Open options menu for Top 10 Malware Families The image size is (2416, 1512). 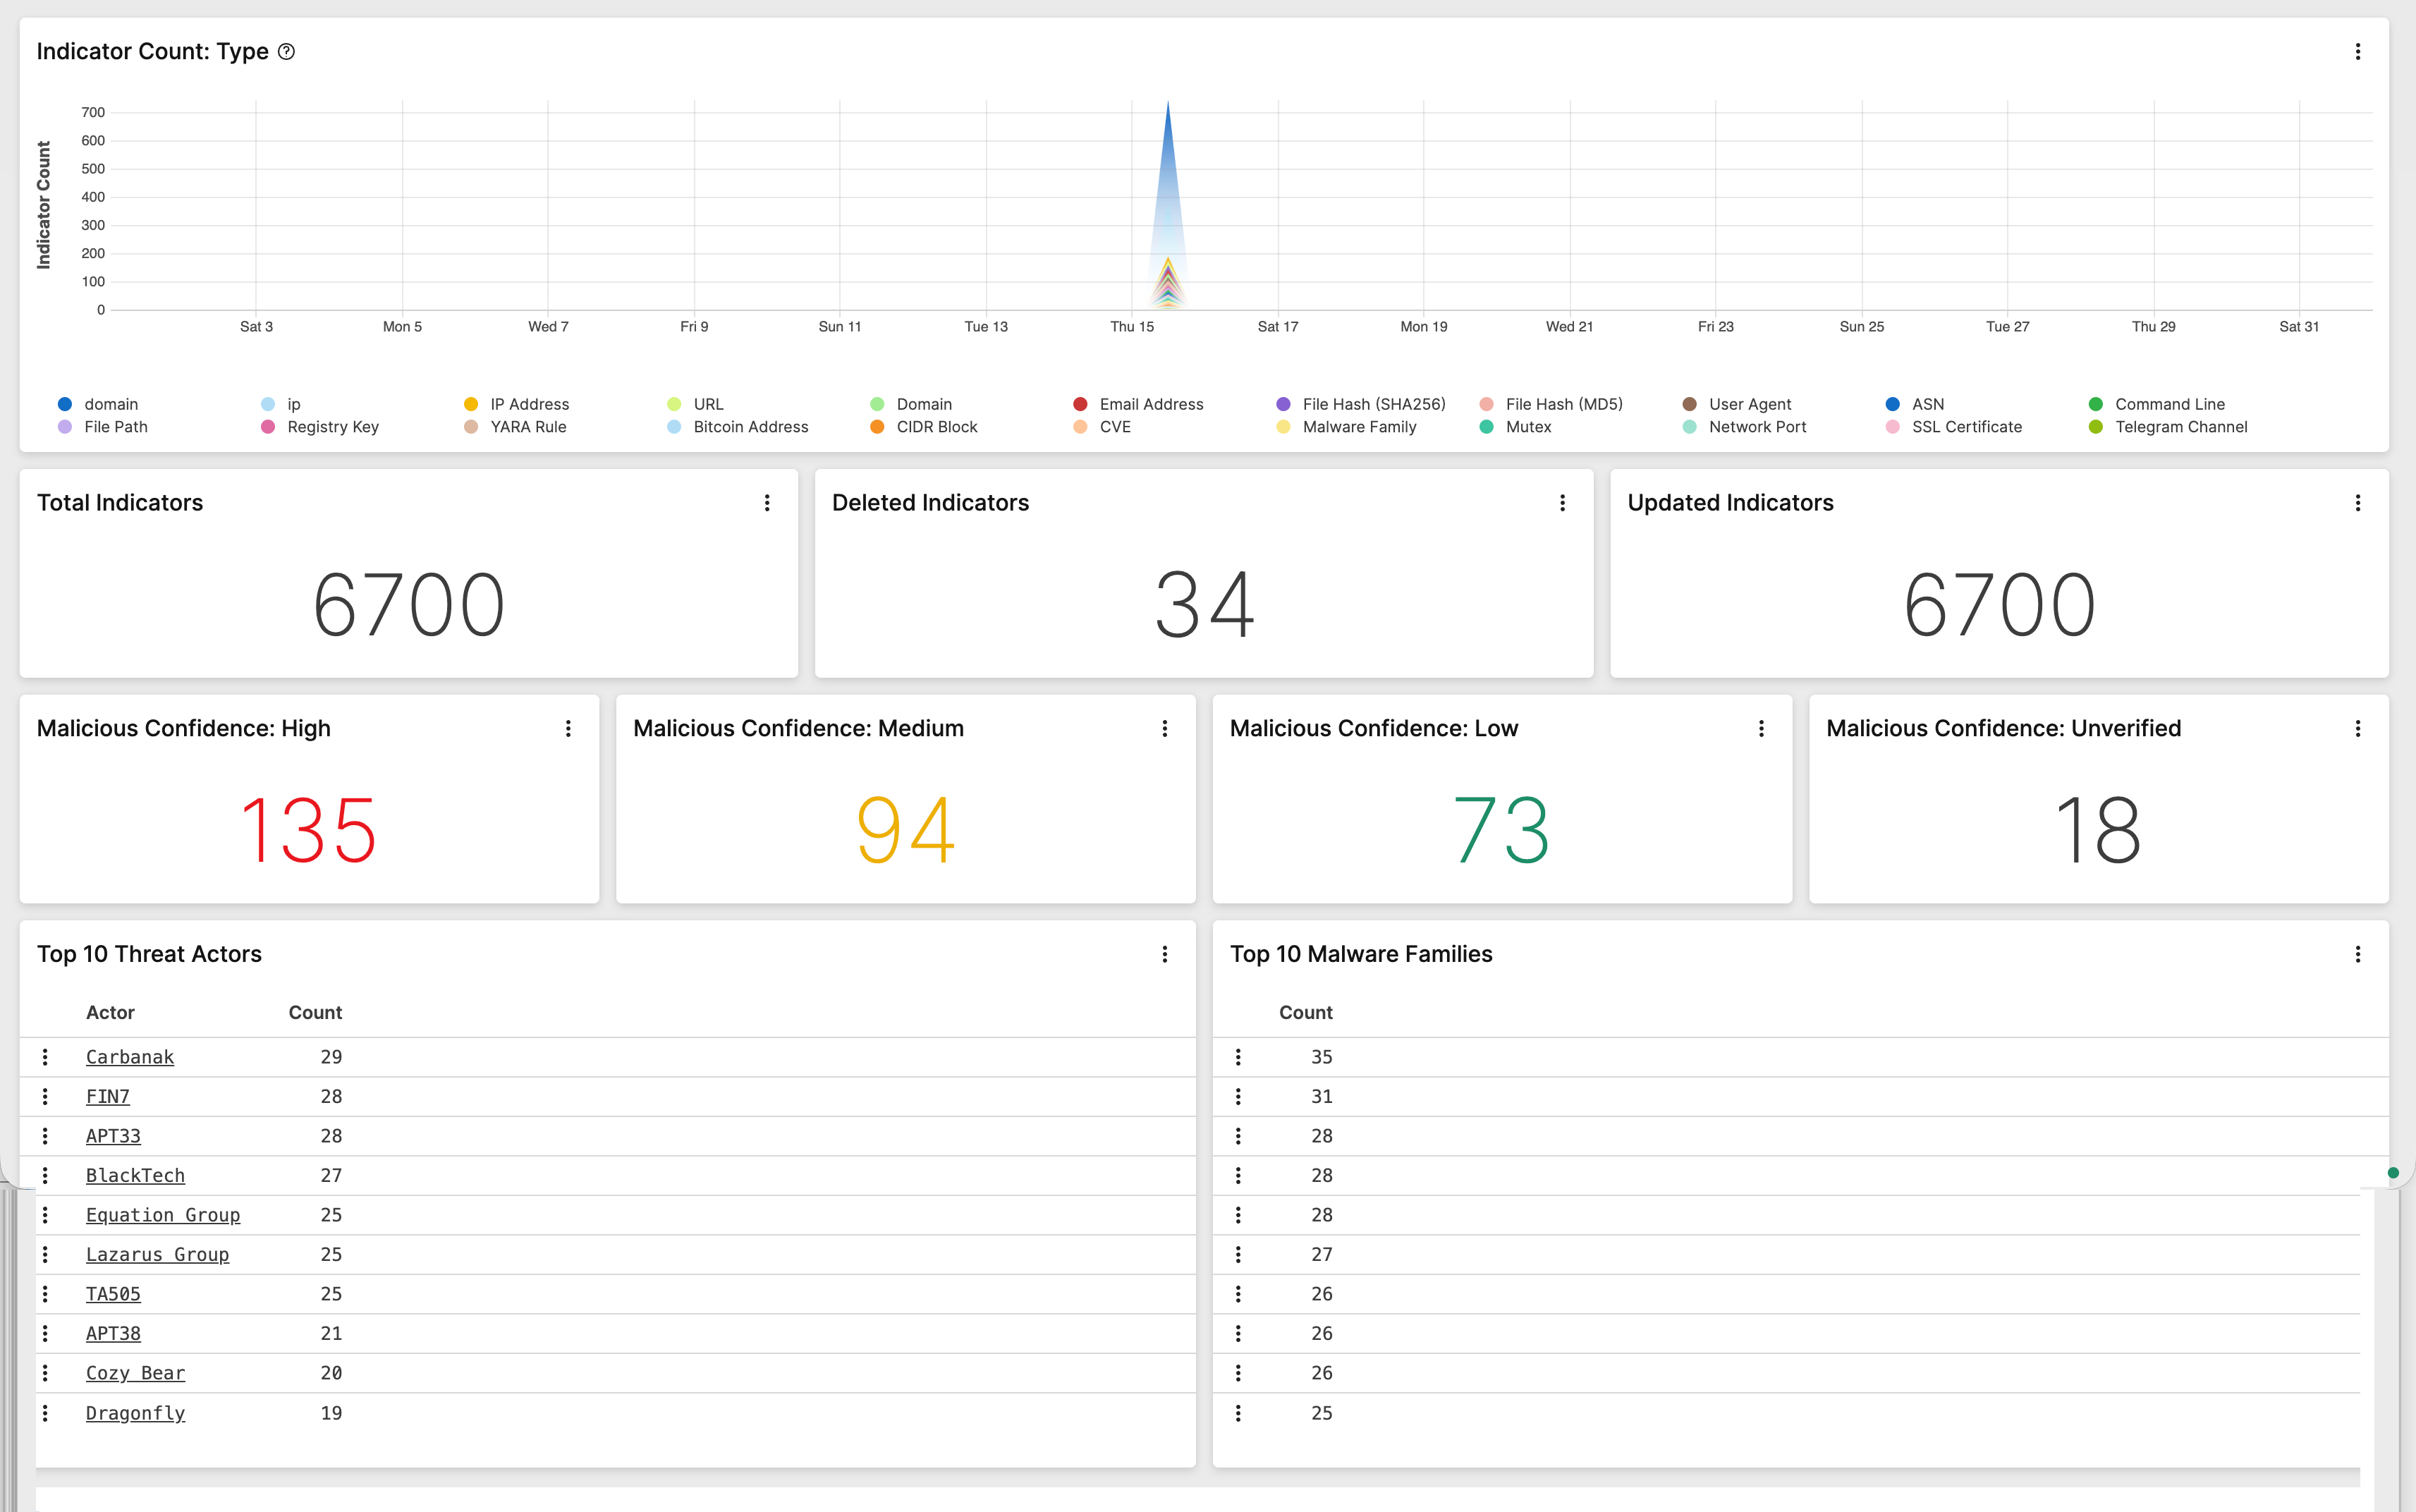tap(2357, 954)
